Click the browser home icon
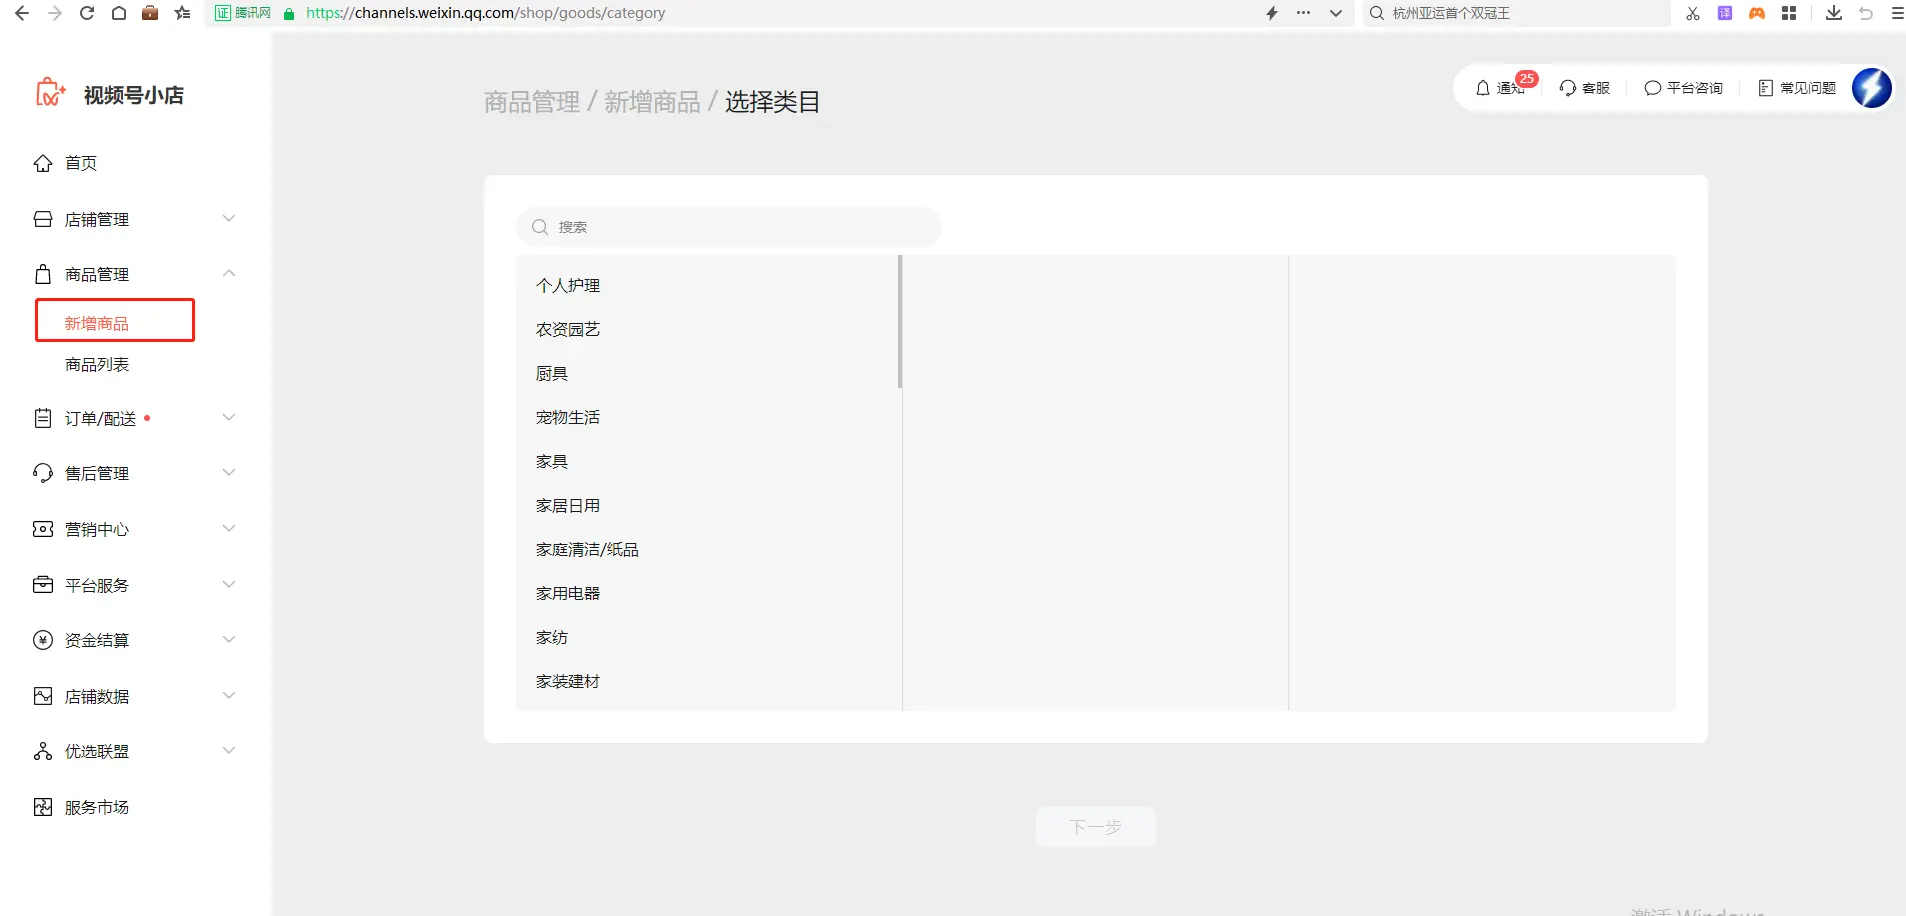 118,13
